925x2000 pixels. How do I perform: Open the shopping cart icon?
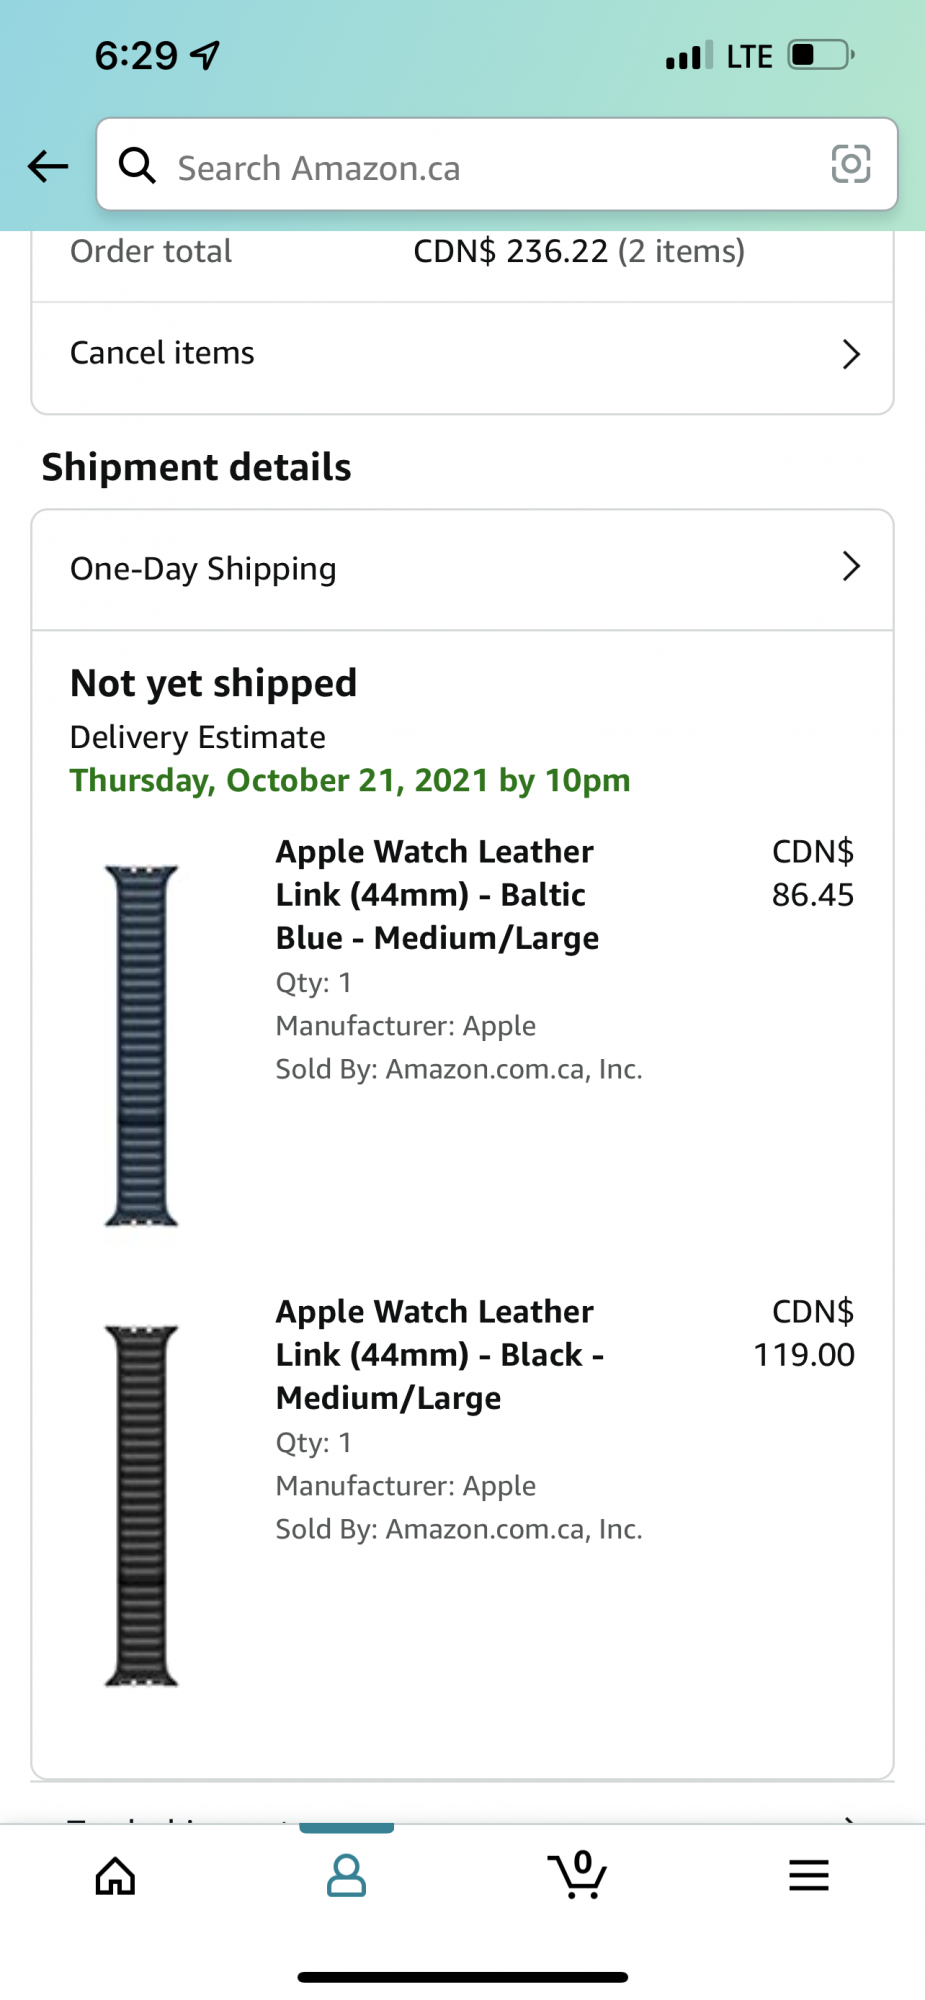[x=578, y=1876]
